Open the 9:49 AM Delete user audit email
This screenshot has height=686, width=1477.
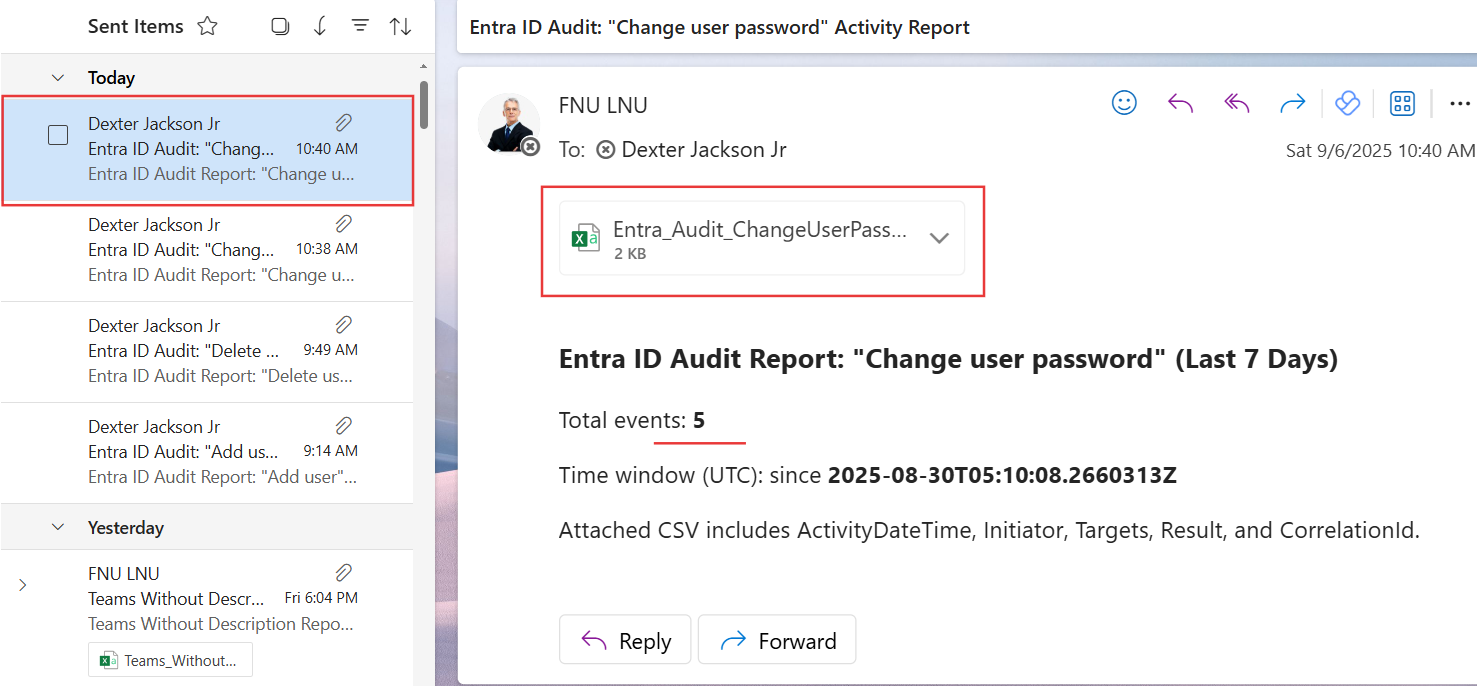tap(220, 351)
